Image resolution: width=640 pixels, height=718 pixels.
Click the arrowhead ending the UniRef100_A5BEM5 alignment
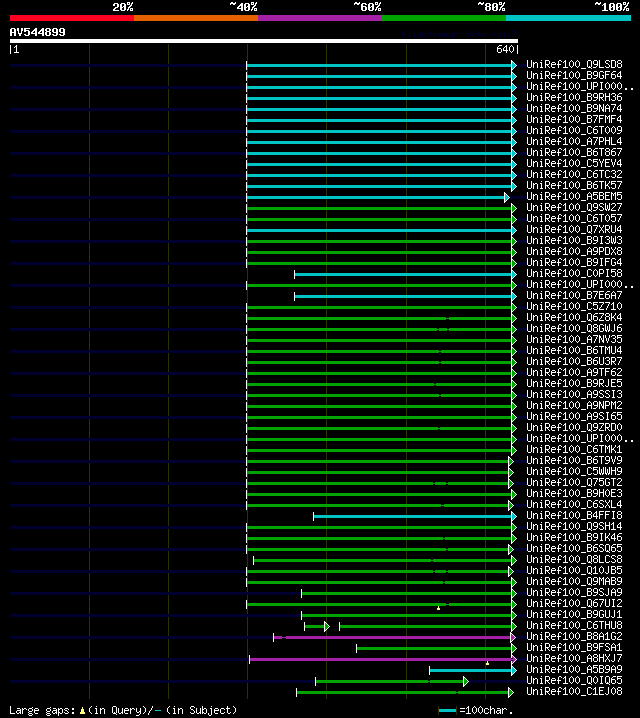[x=506, y=197]
